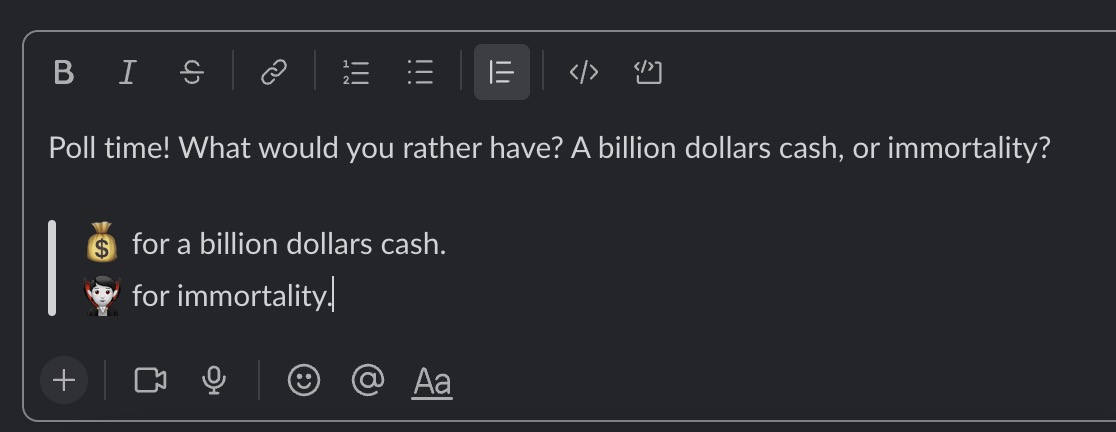
Task: Toggle the active blockquote formatting
Action: (501, 73)
